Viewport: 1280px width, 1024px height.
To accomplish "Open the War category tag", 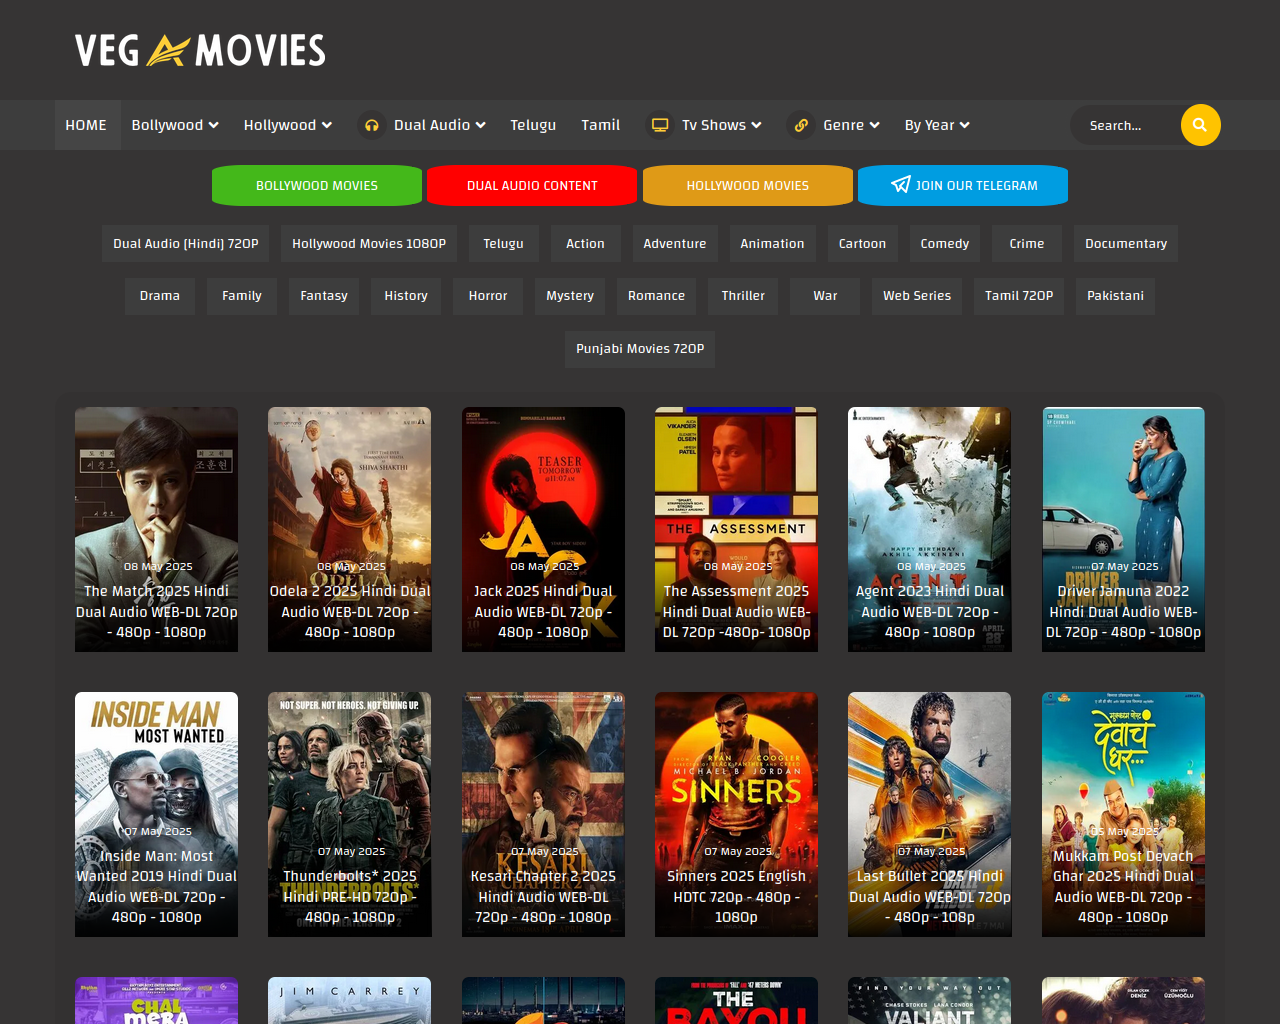I will point(825,295).
